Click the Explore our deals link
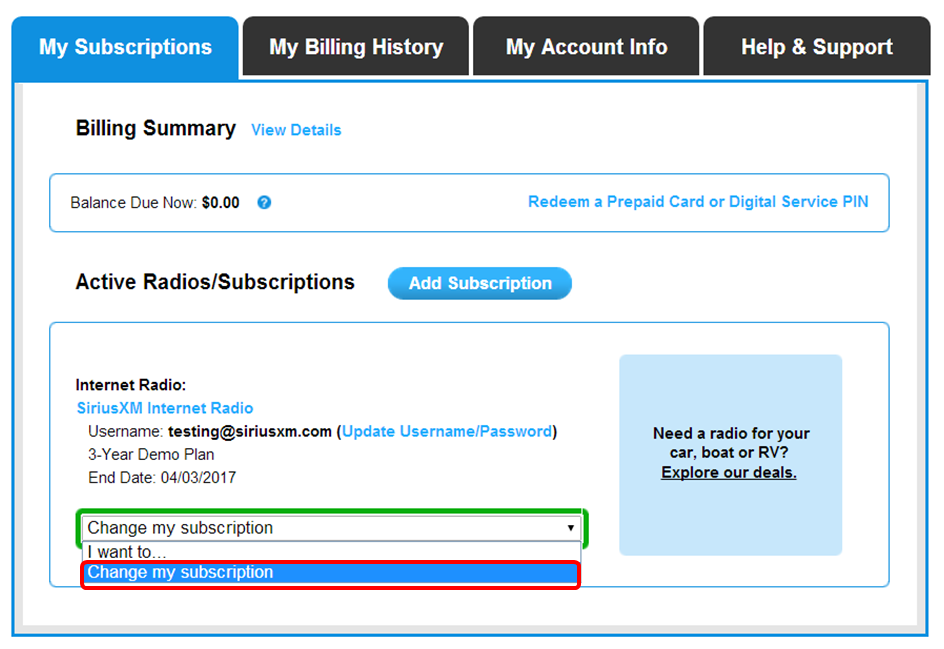944x649 pixels. [x=728, y=473]
